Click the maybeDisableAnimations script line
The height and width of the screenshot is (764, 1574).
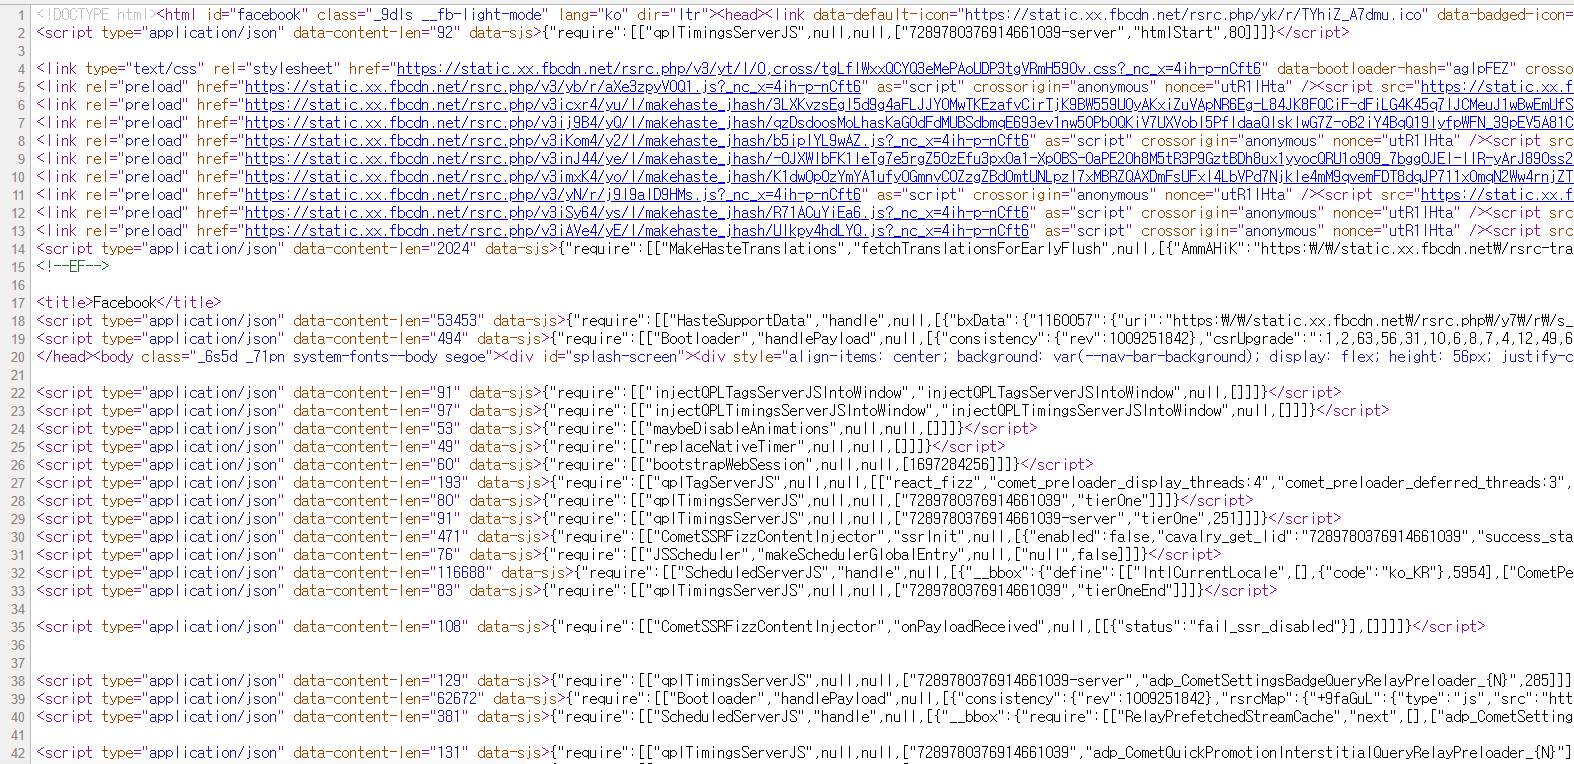[537, 428]
